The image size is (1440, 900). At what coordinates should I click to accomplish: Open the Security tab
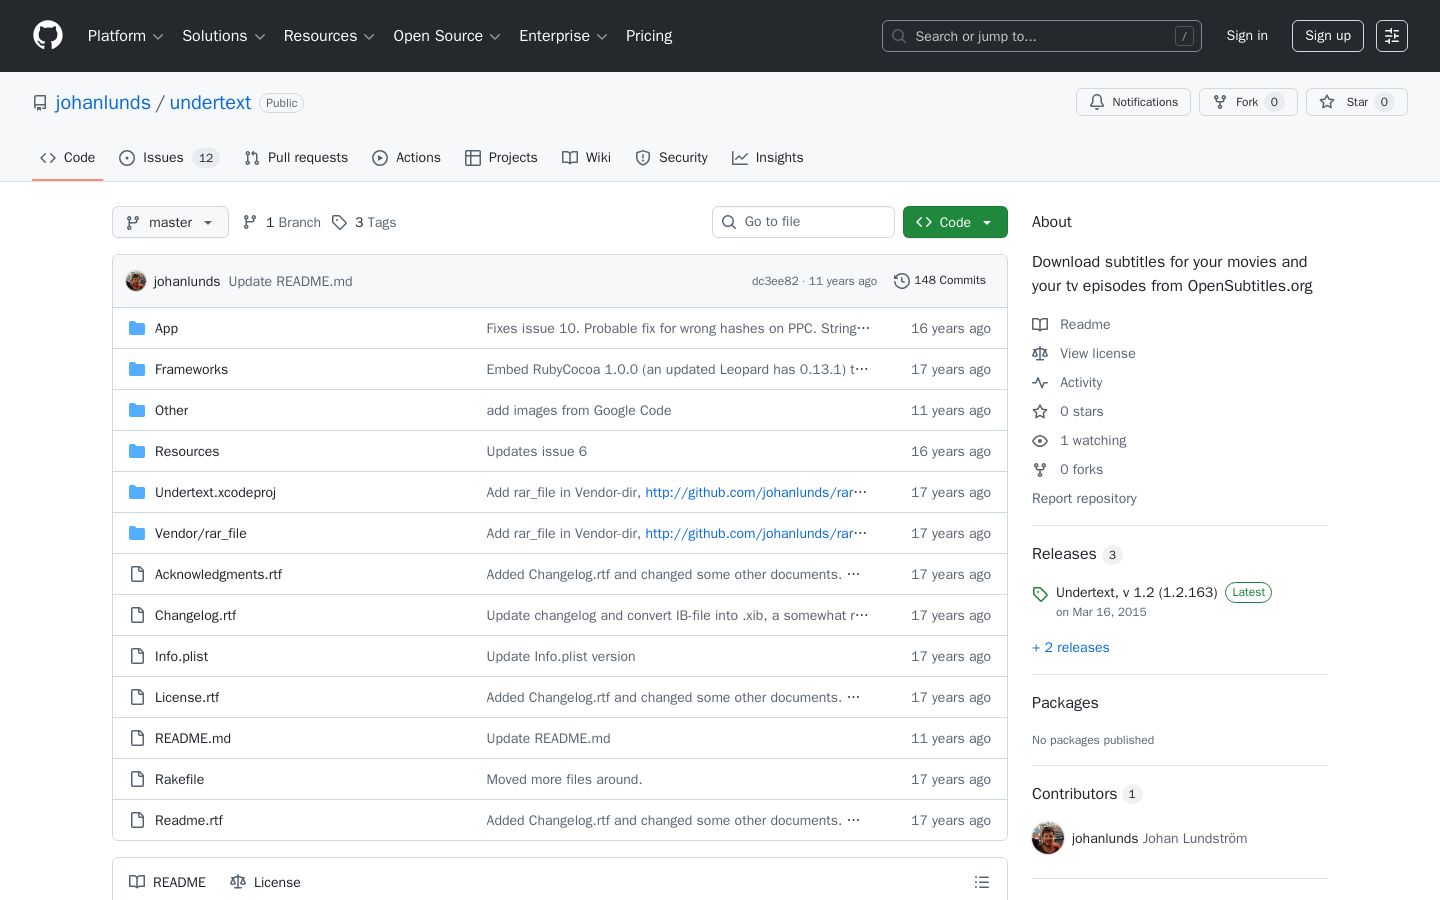671,158
